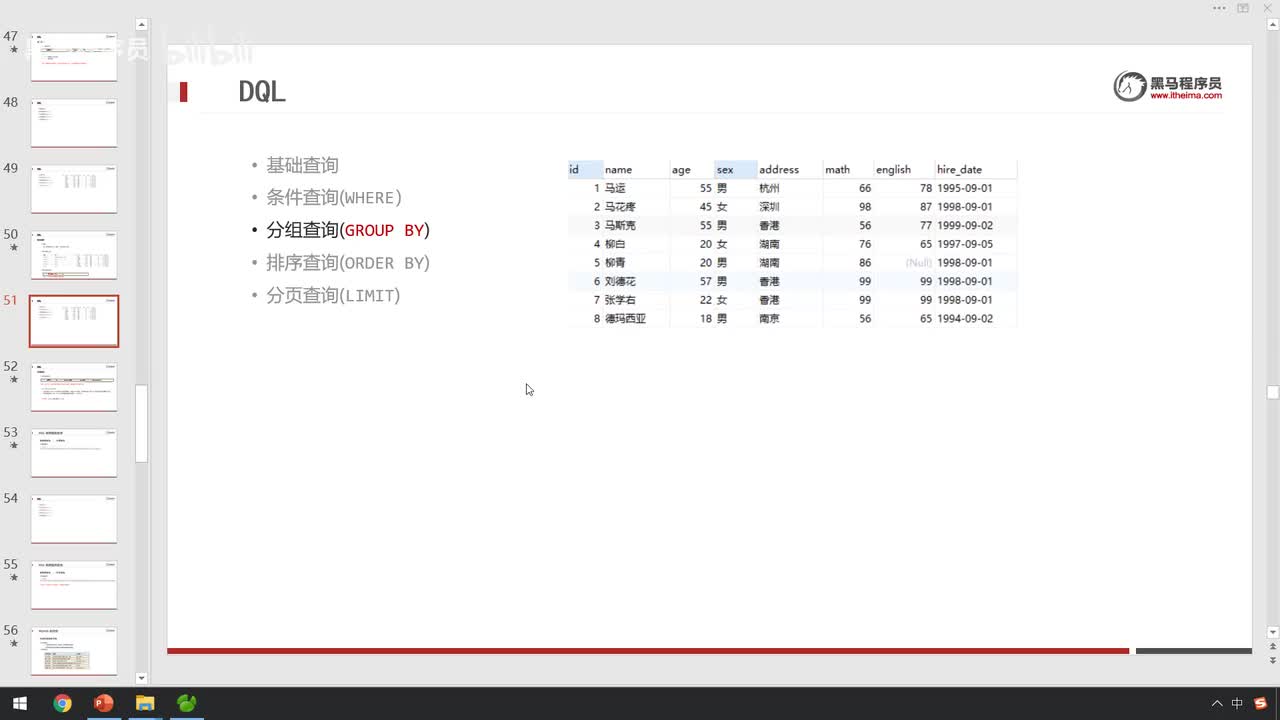The height and width of the screenshot is (720, 1280).
Task: Select slide 56 thumbnail
Action: pyautogui.click(x=74, y=651)
